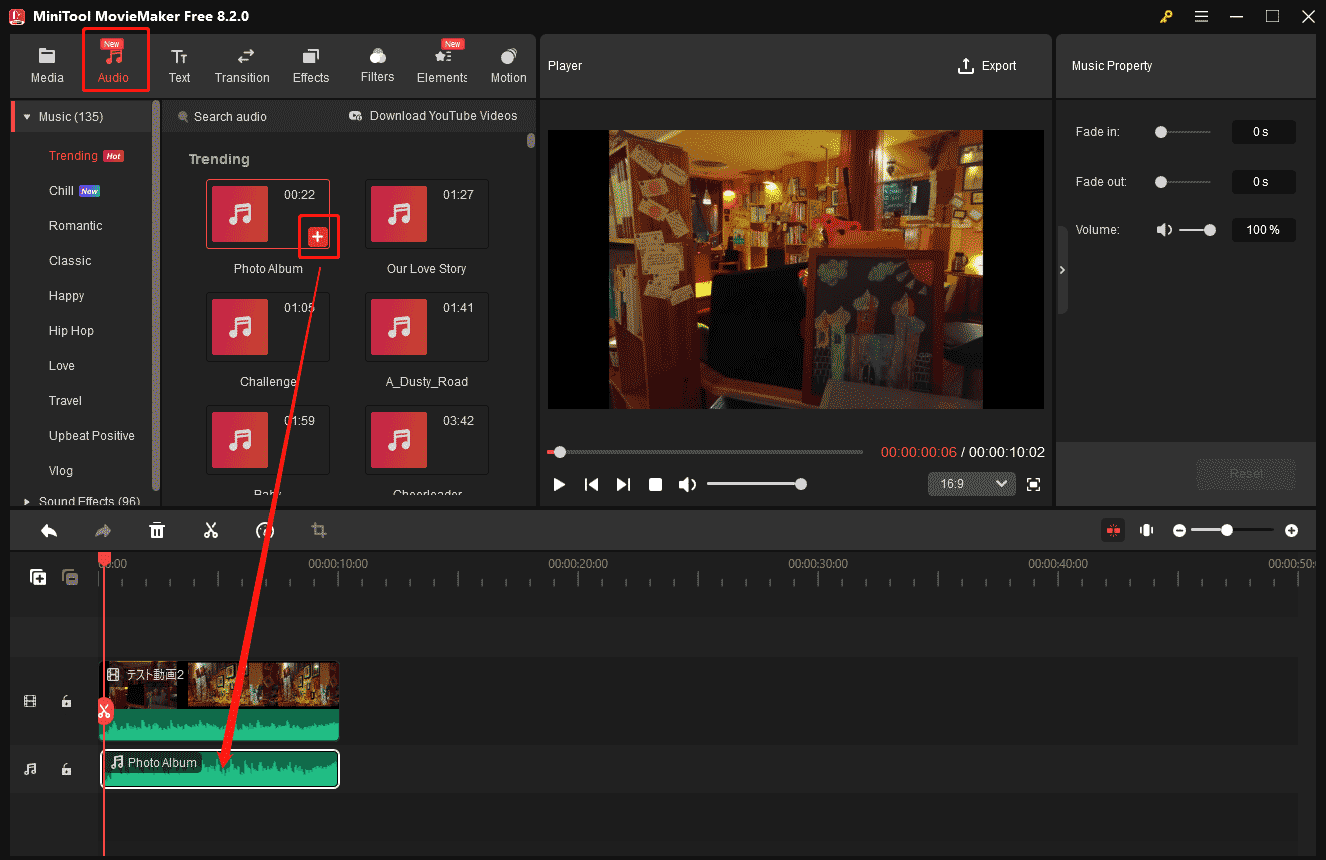Adjust the music Volume property slider
Viewport: 1326px width, 860px height.
[1197, 230]
